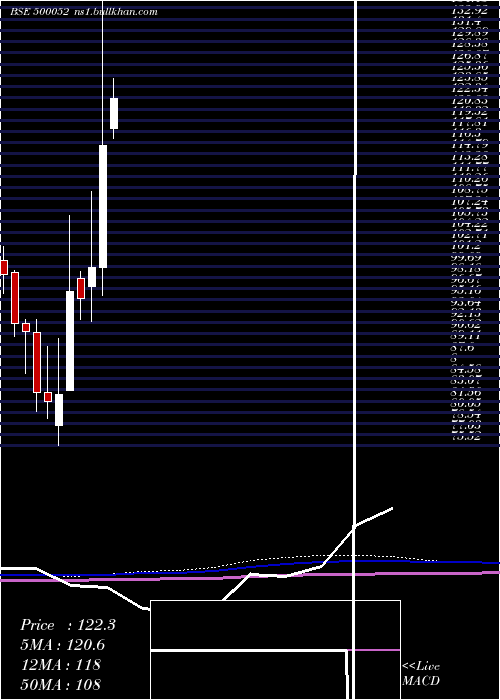The image size is (500, 700).
Task: Click the 120.83 price axis label
Action: [469, 101]
